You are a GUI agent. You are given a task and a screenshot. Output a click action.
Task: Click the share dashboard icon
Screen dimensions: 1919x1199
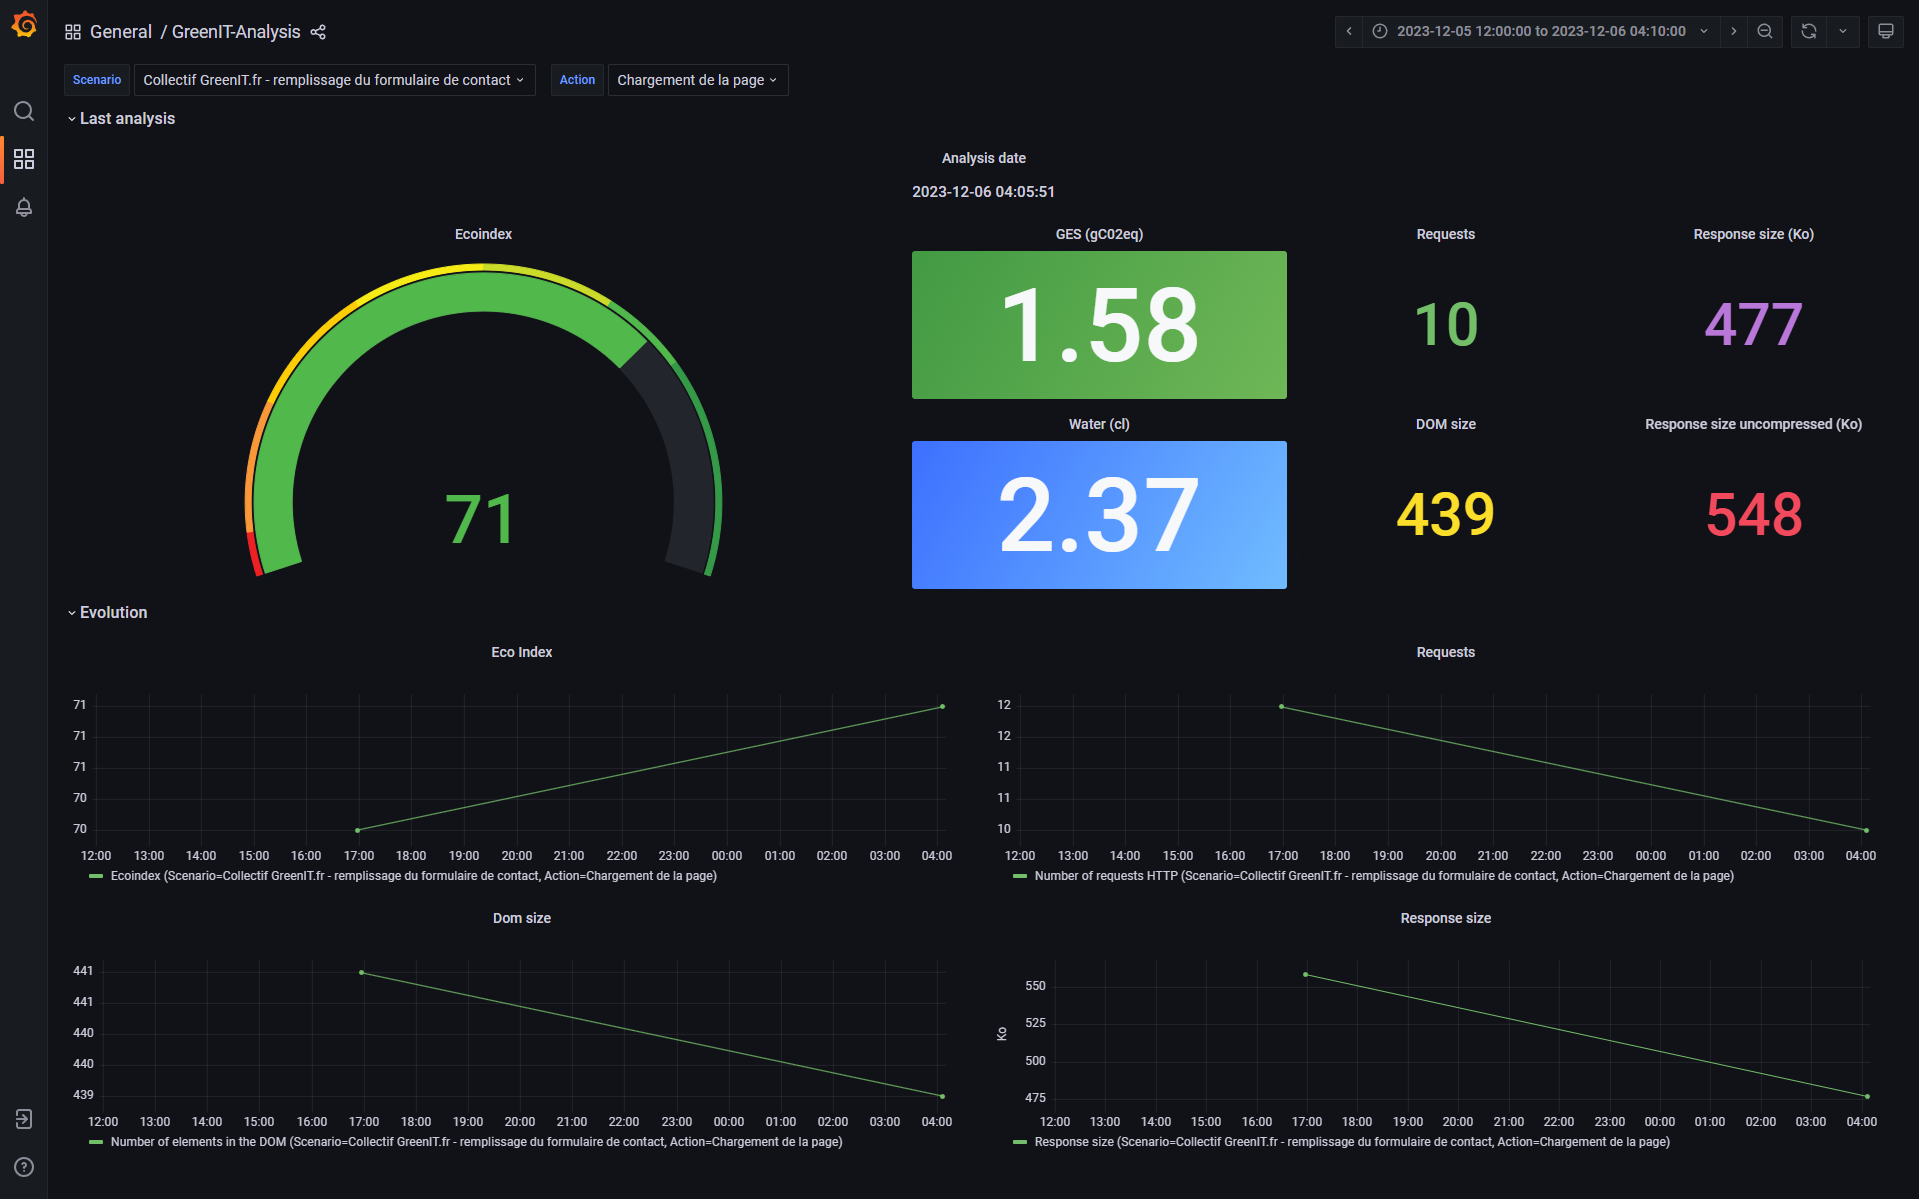318,32
